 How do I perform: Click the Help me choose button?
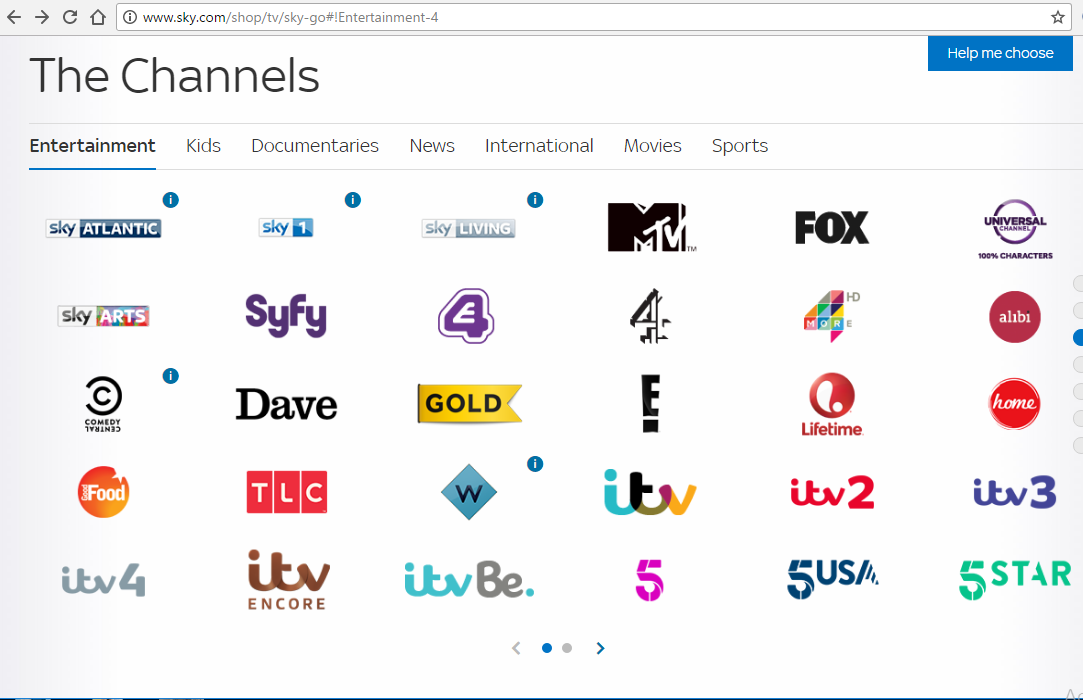coord(1000,53)
